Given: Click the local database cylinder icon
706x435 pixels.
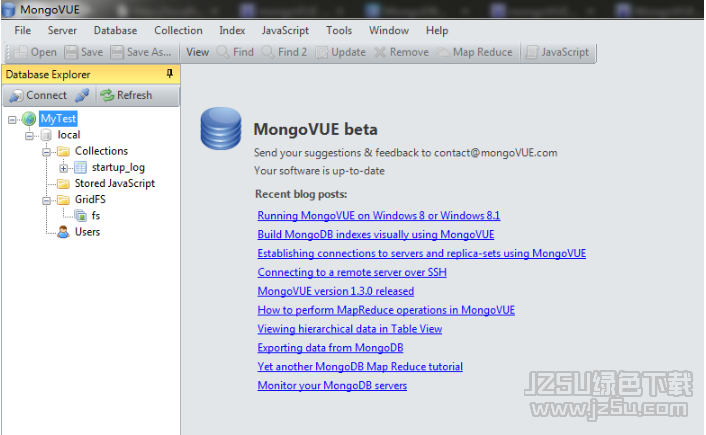Looking at the screenshot, I should (x=46, y=135).
